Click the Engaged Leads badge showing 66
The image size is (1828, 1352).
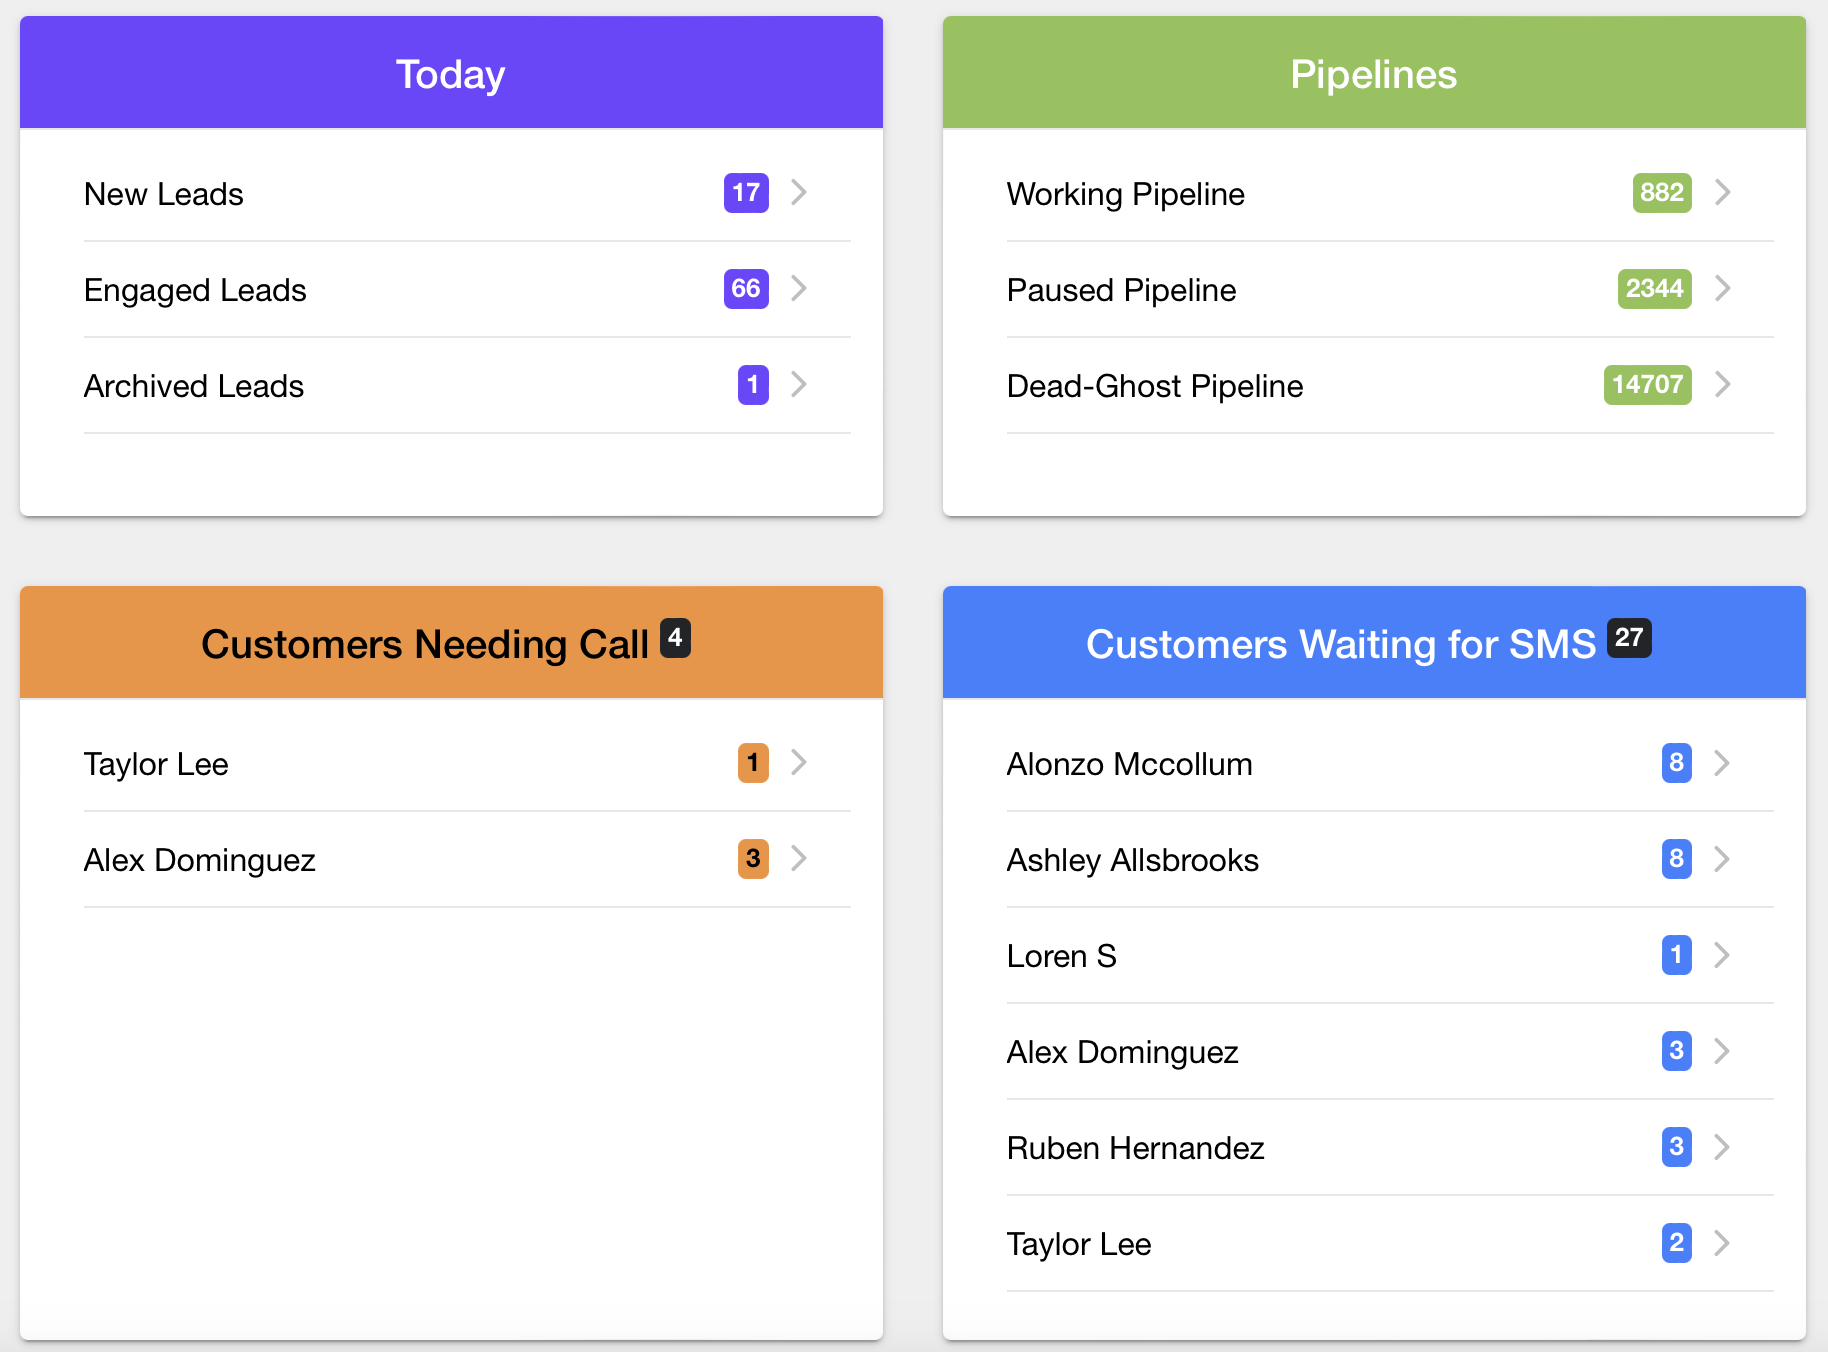tap(746, 289)
